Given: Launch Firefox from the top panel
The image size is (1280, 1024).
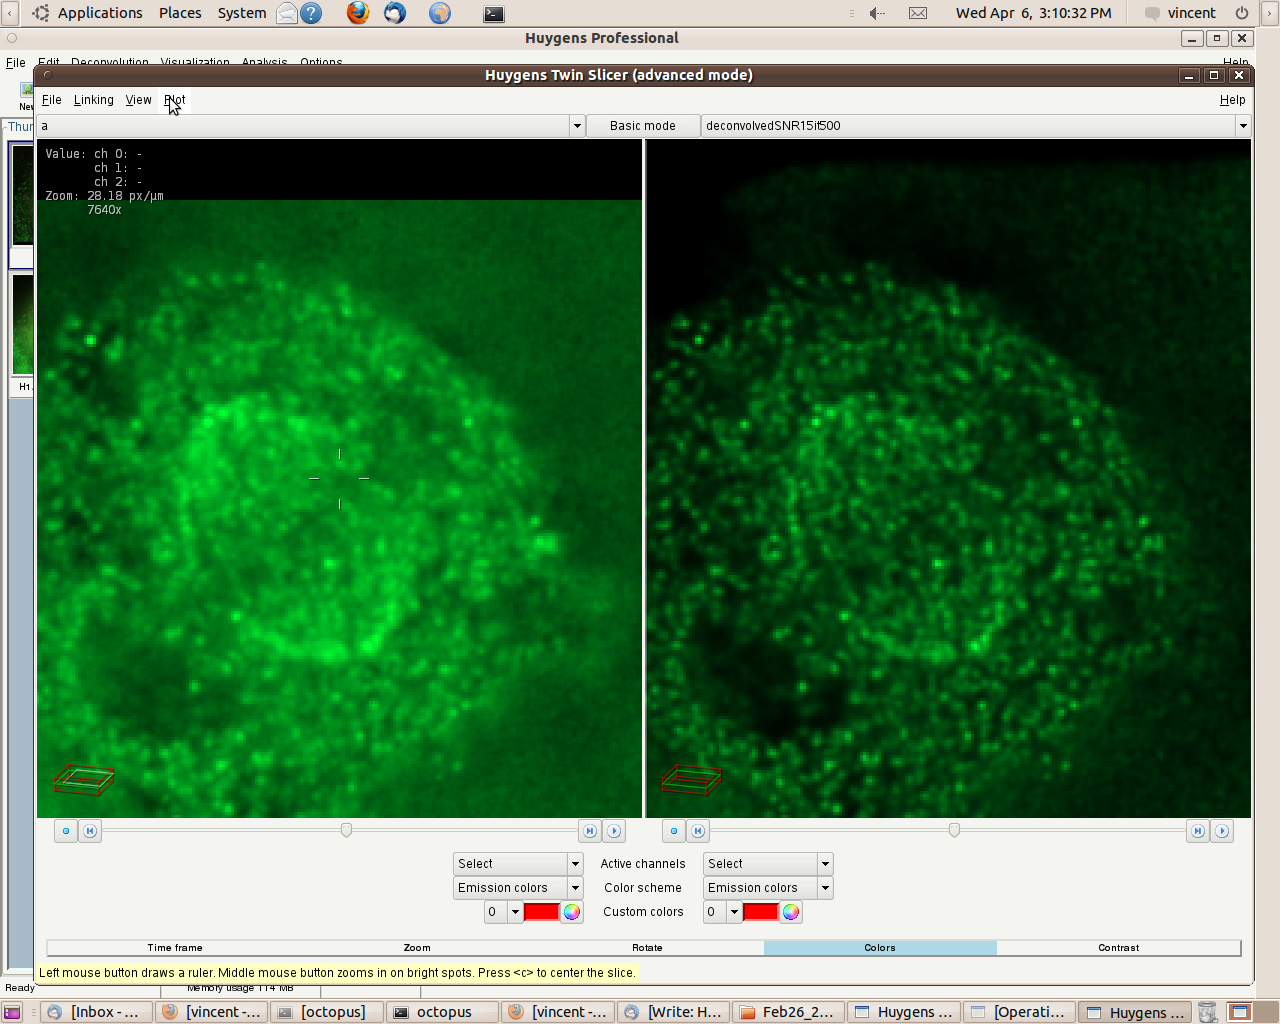Looking at the screenshot, I should point(358,13).
